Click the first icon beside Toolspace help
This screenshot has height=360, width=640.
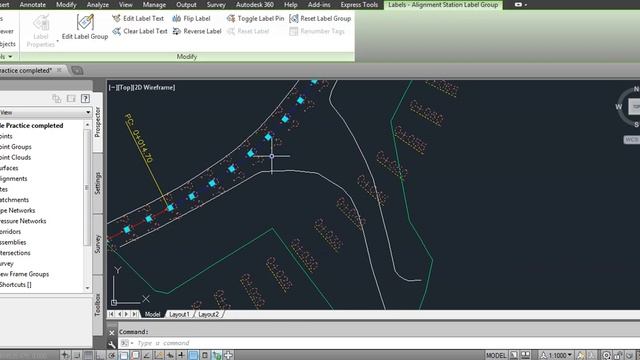coord(56,98)
